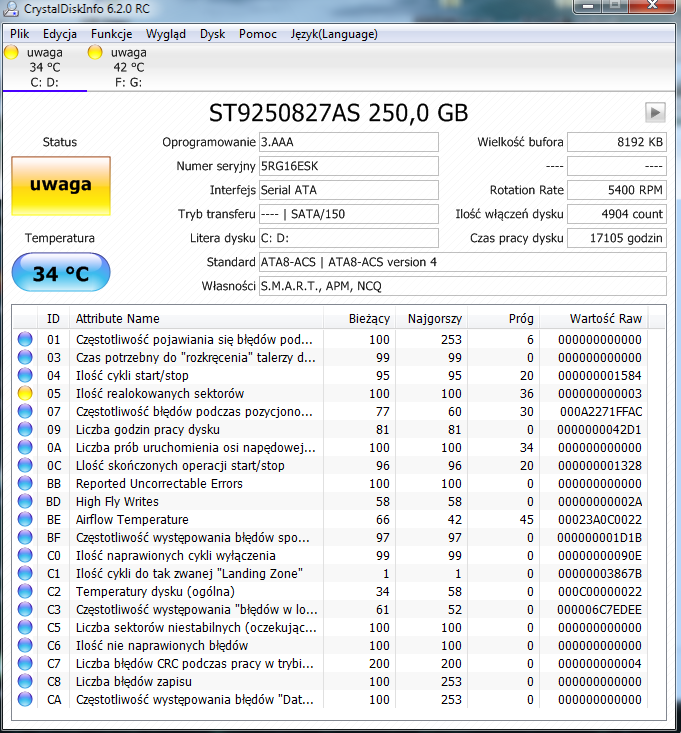Open the Język(Language) menu

(x=334, y=34)
